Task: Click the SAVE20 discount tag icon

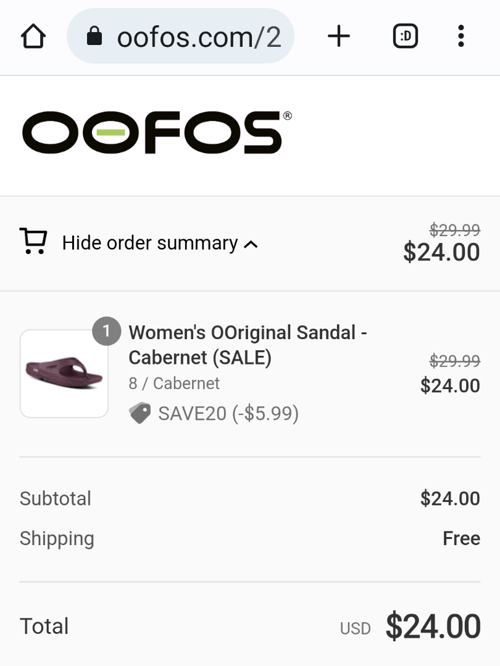Action: click(140, 413)
